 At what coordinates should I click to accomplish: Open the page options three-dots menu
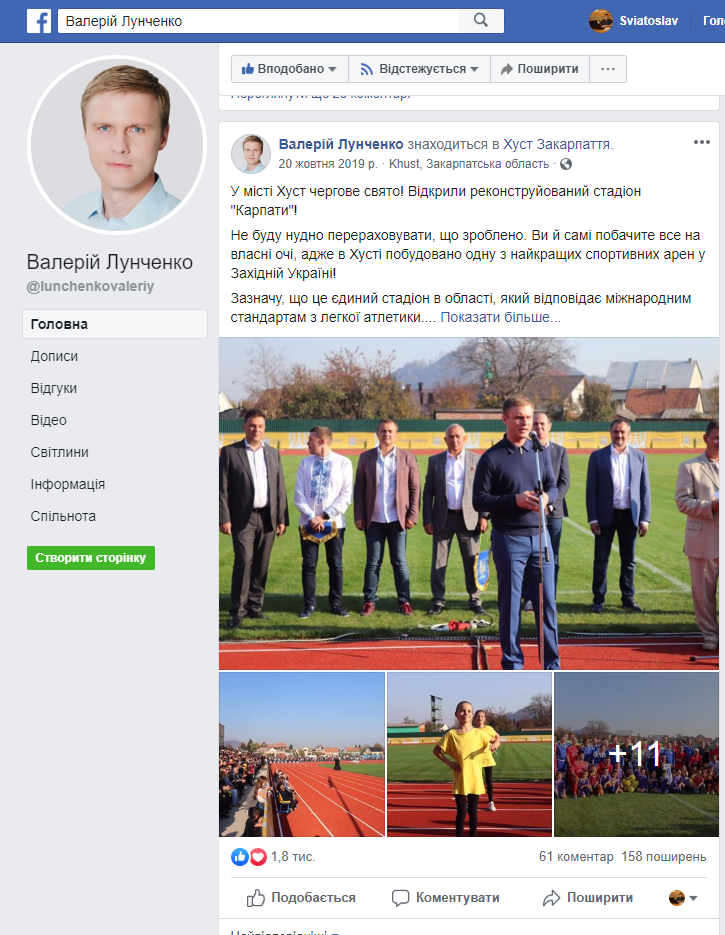(x=608, y=69)
